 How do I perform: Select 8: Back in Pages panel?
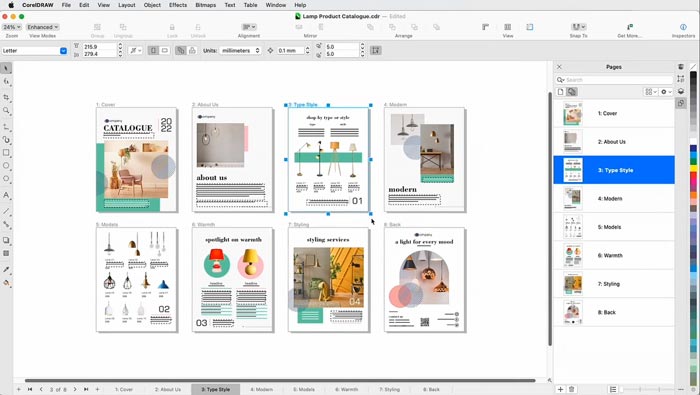pos(614,312)
